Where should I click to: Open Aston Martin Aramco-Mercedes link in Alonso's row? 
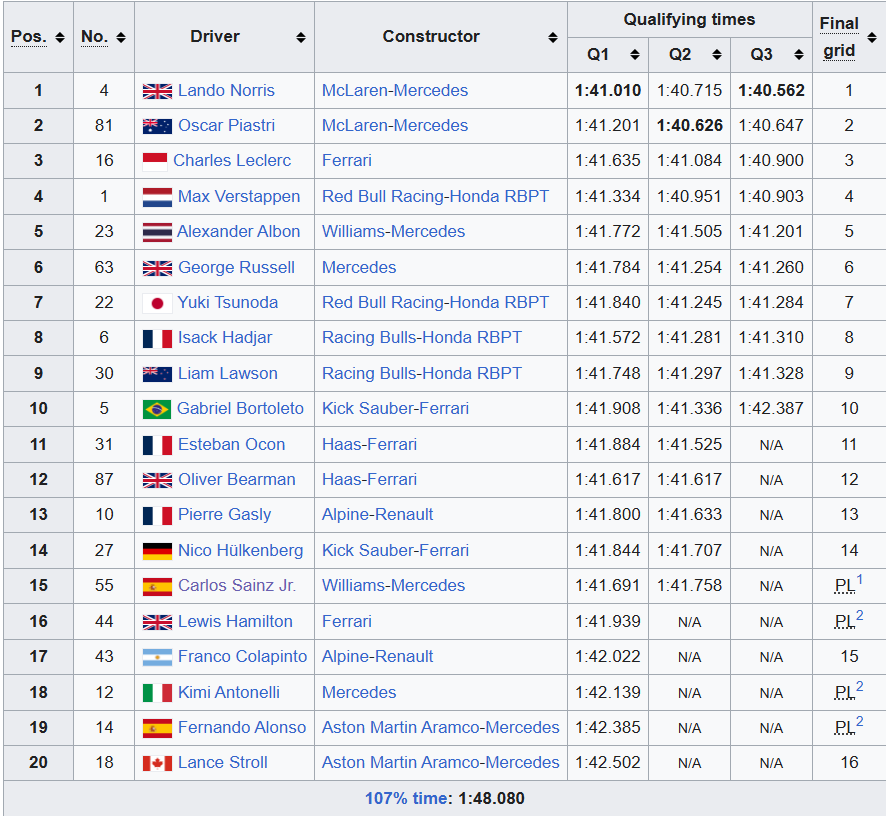pyautogui.click(x=441, y=727)
